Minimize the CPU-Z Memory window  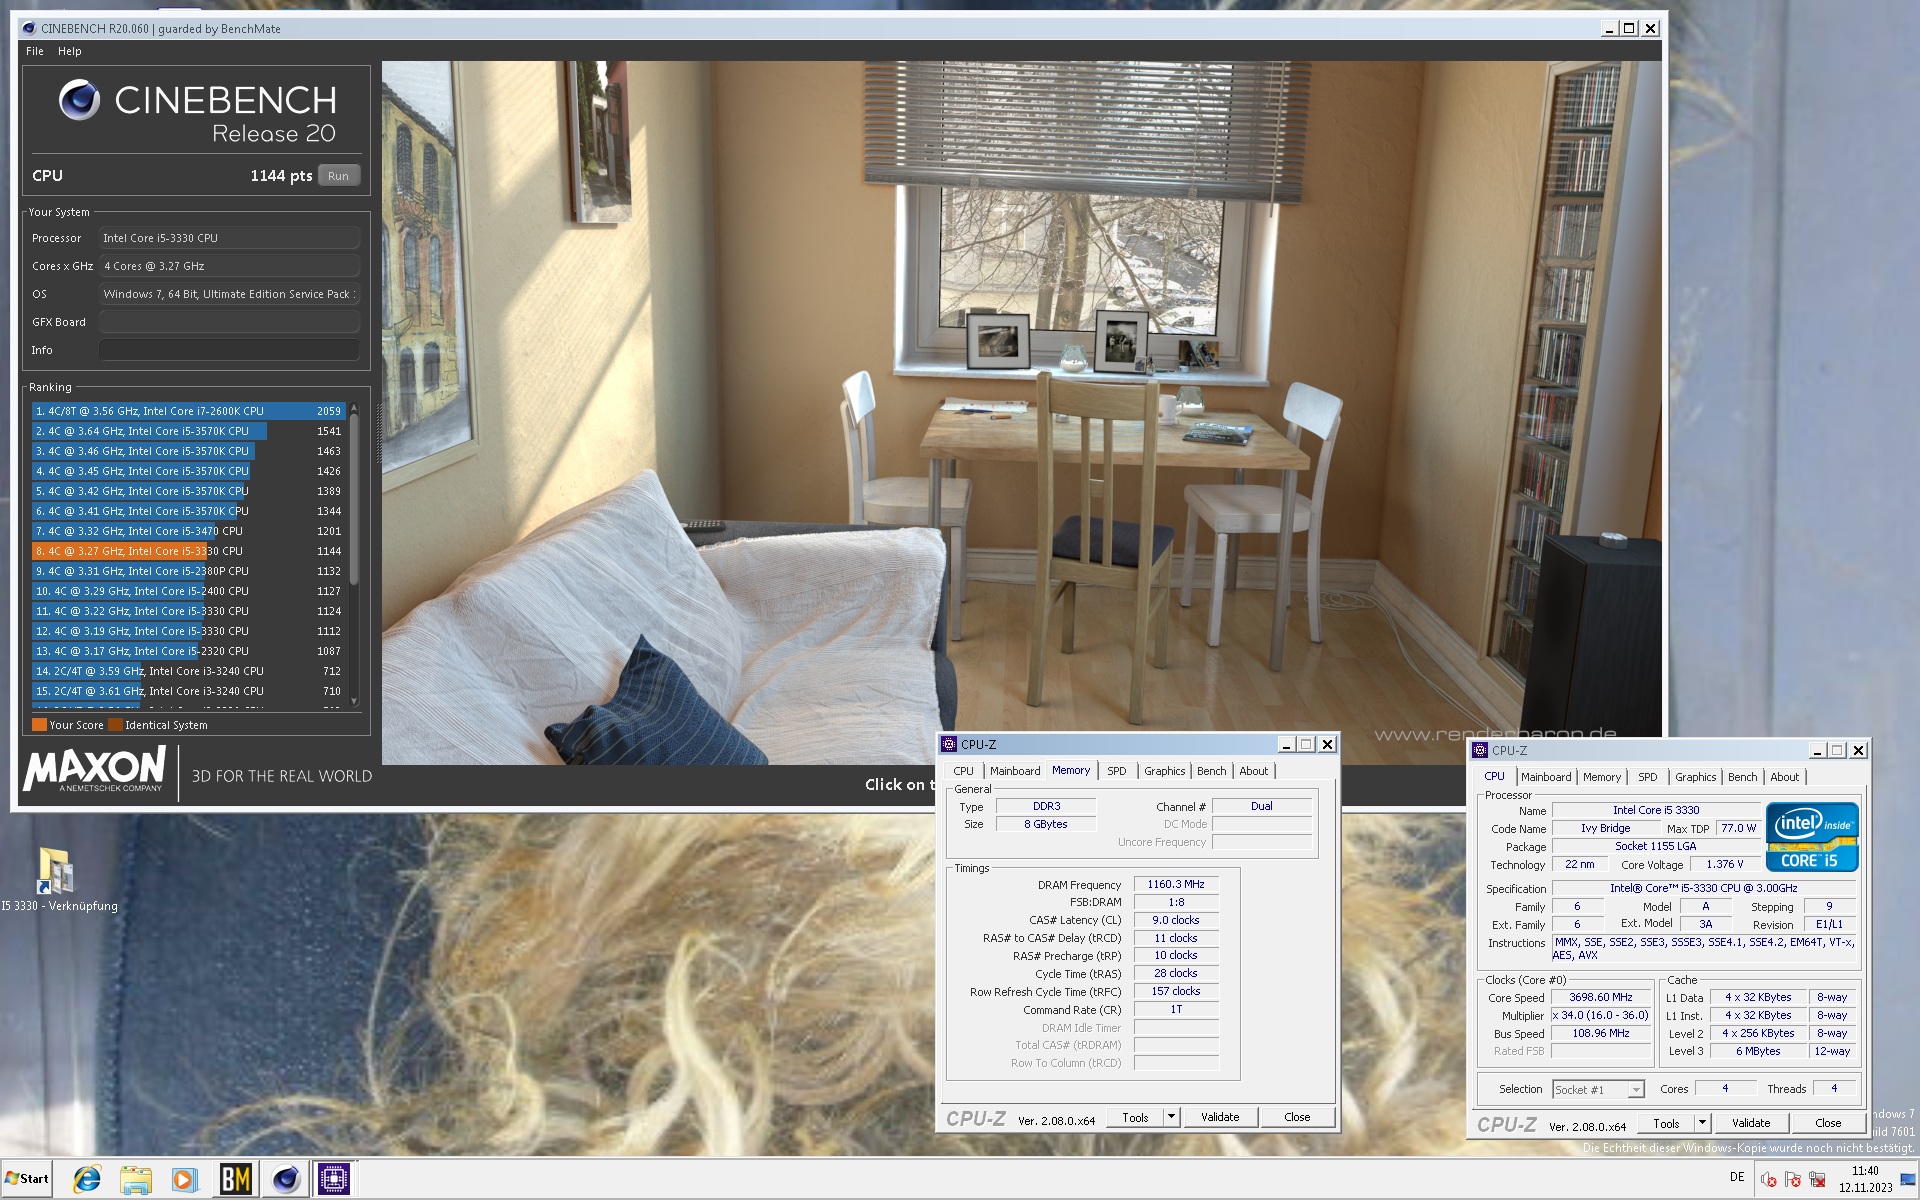point(1287,744)
